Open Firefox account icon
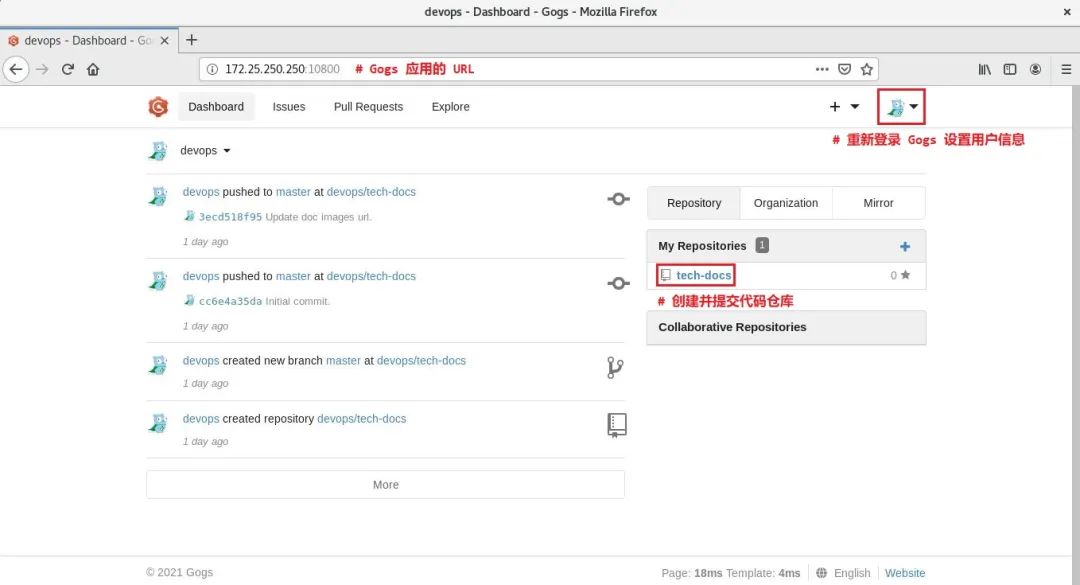This screenshot has height=585, width=1080. pyautogui.click(x=1035, y=69)
